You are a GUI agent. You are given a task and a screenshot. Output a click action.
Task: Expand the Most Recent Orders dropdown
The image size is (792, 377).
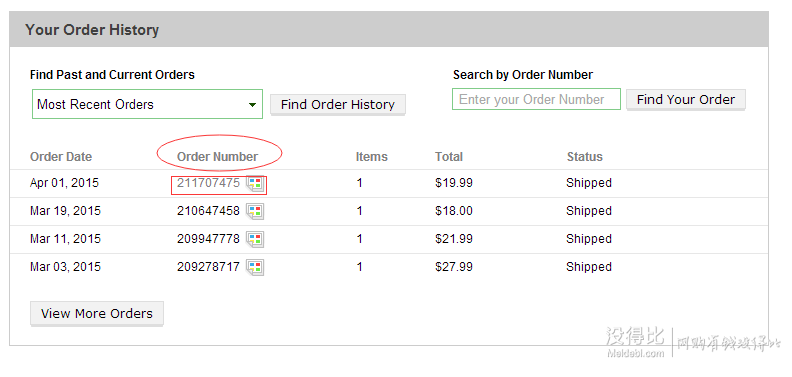147,104
